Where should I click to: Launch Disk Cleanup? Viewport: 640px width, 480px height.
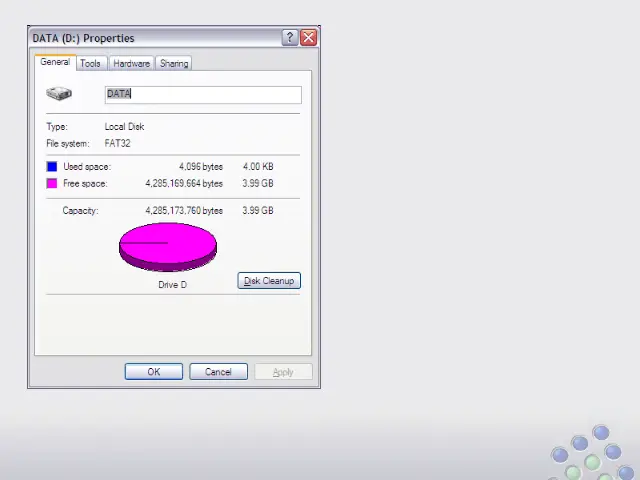click(269, 281)
